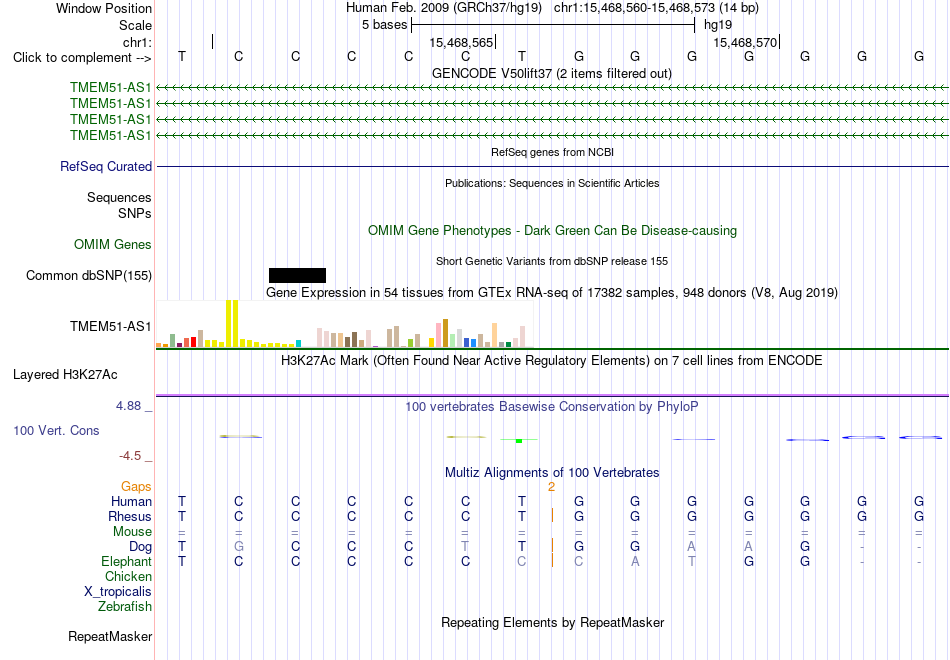Open the 100 Vert. Cons track label
This screenshot has width=950, height=660.
point(56,430)
